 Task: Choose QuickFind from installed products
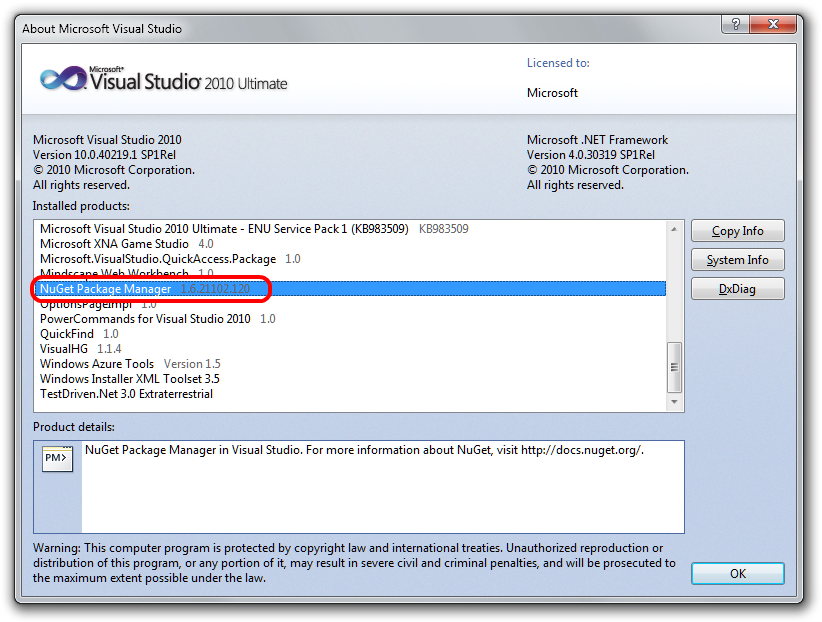tap(68, 334)
